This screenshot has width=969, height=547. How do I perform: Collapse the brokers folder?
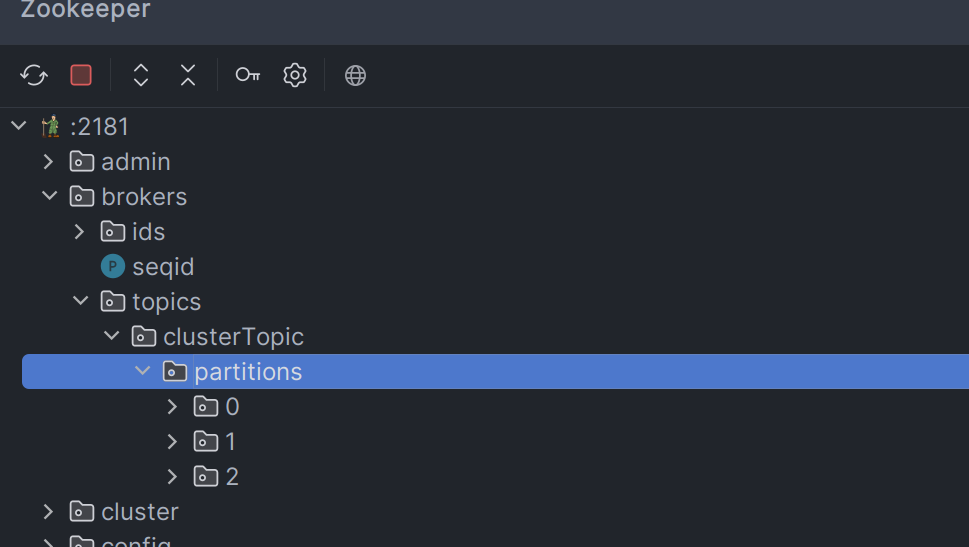[x=48, y=196]
